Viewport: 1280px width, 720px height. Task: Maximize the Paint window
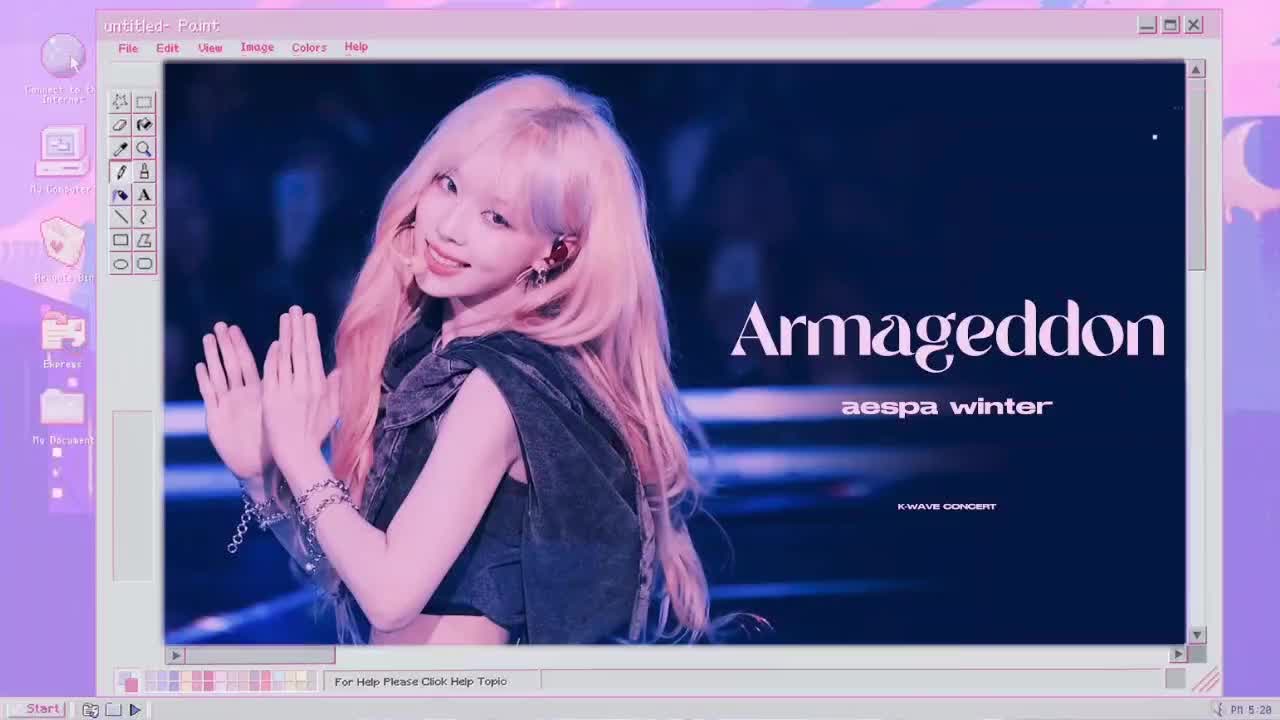1170,25
